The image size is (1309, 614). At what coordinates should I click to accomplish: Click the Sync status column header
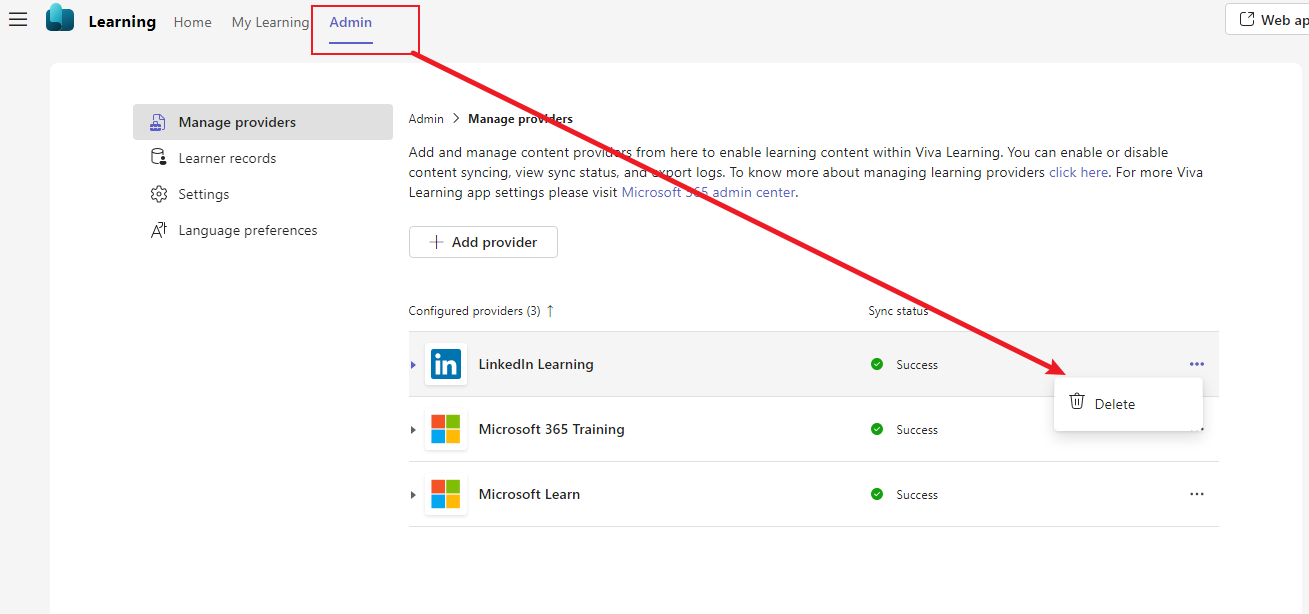tap(898, 311)
